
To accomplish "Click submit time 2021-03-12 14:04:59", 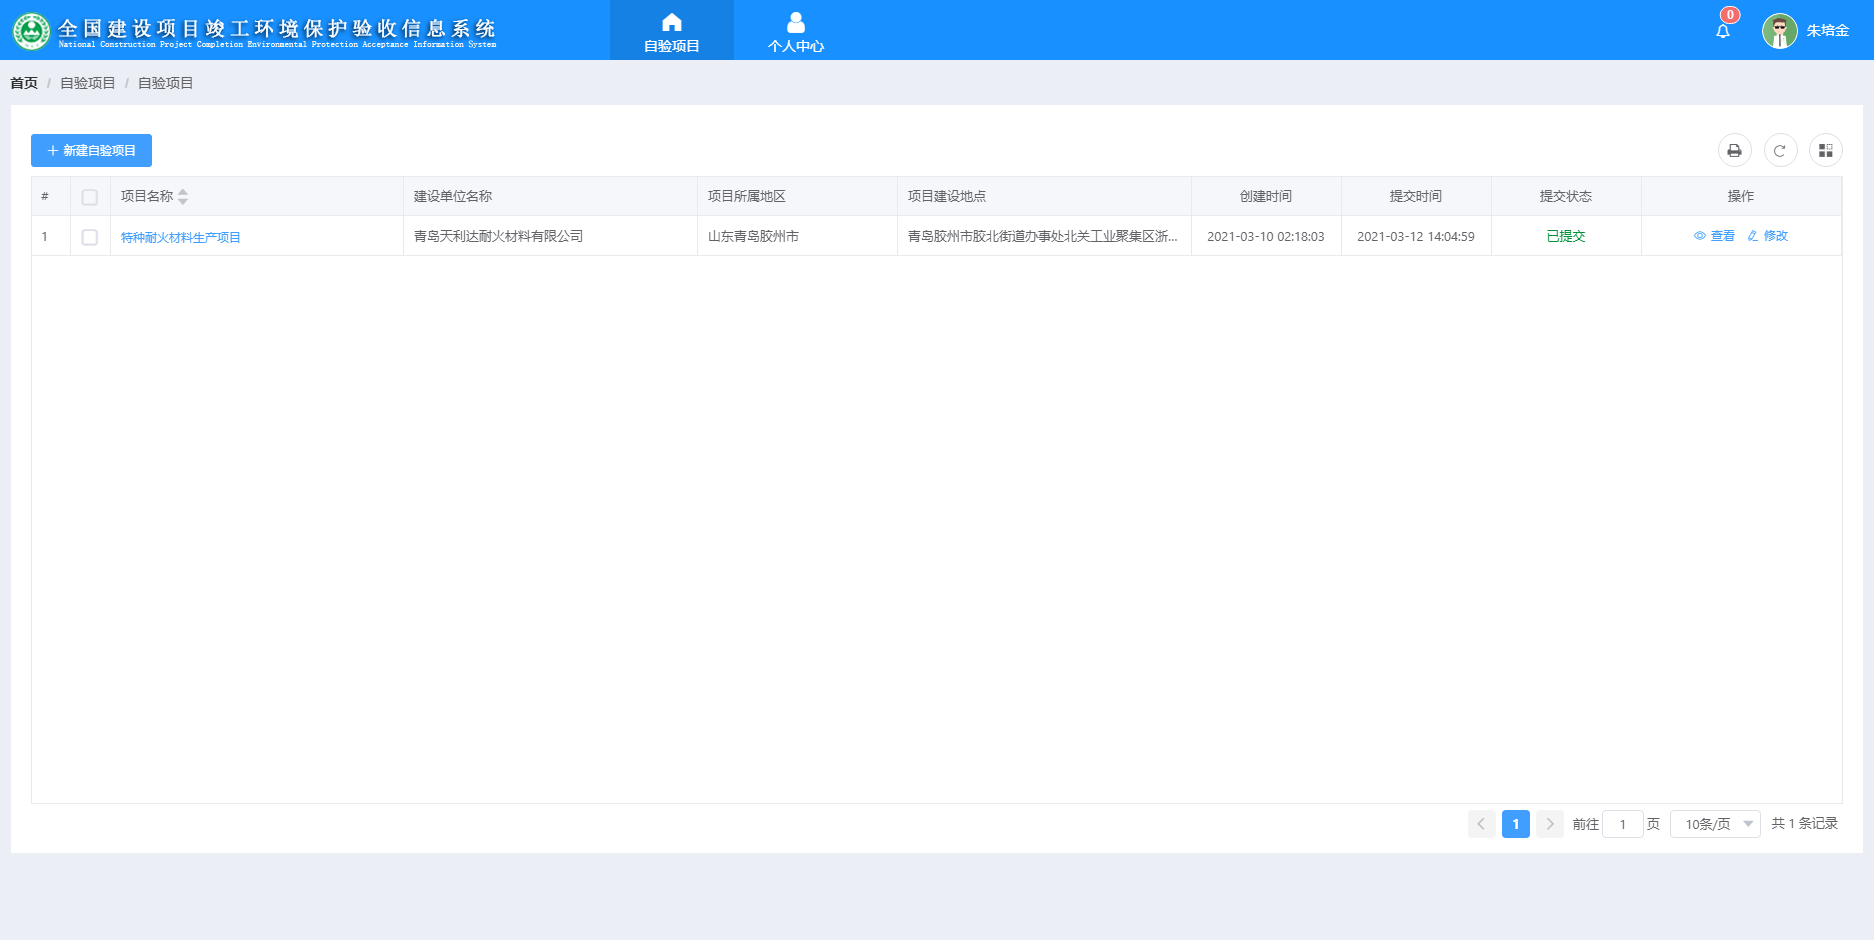I will pyautogui.click(x=1416, y=236).
